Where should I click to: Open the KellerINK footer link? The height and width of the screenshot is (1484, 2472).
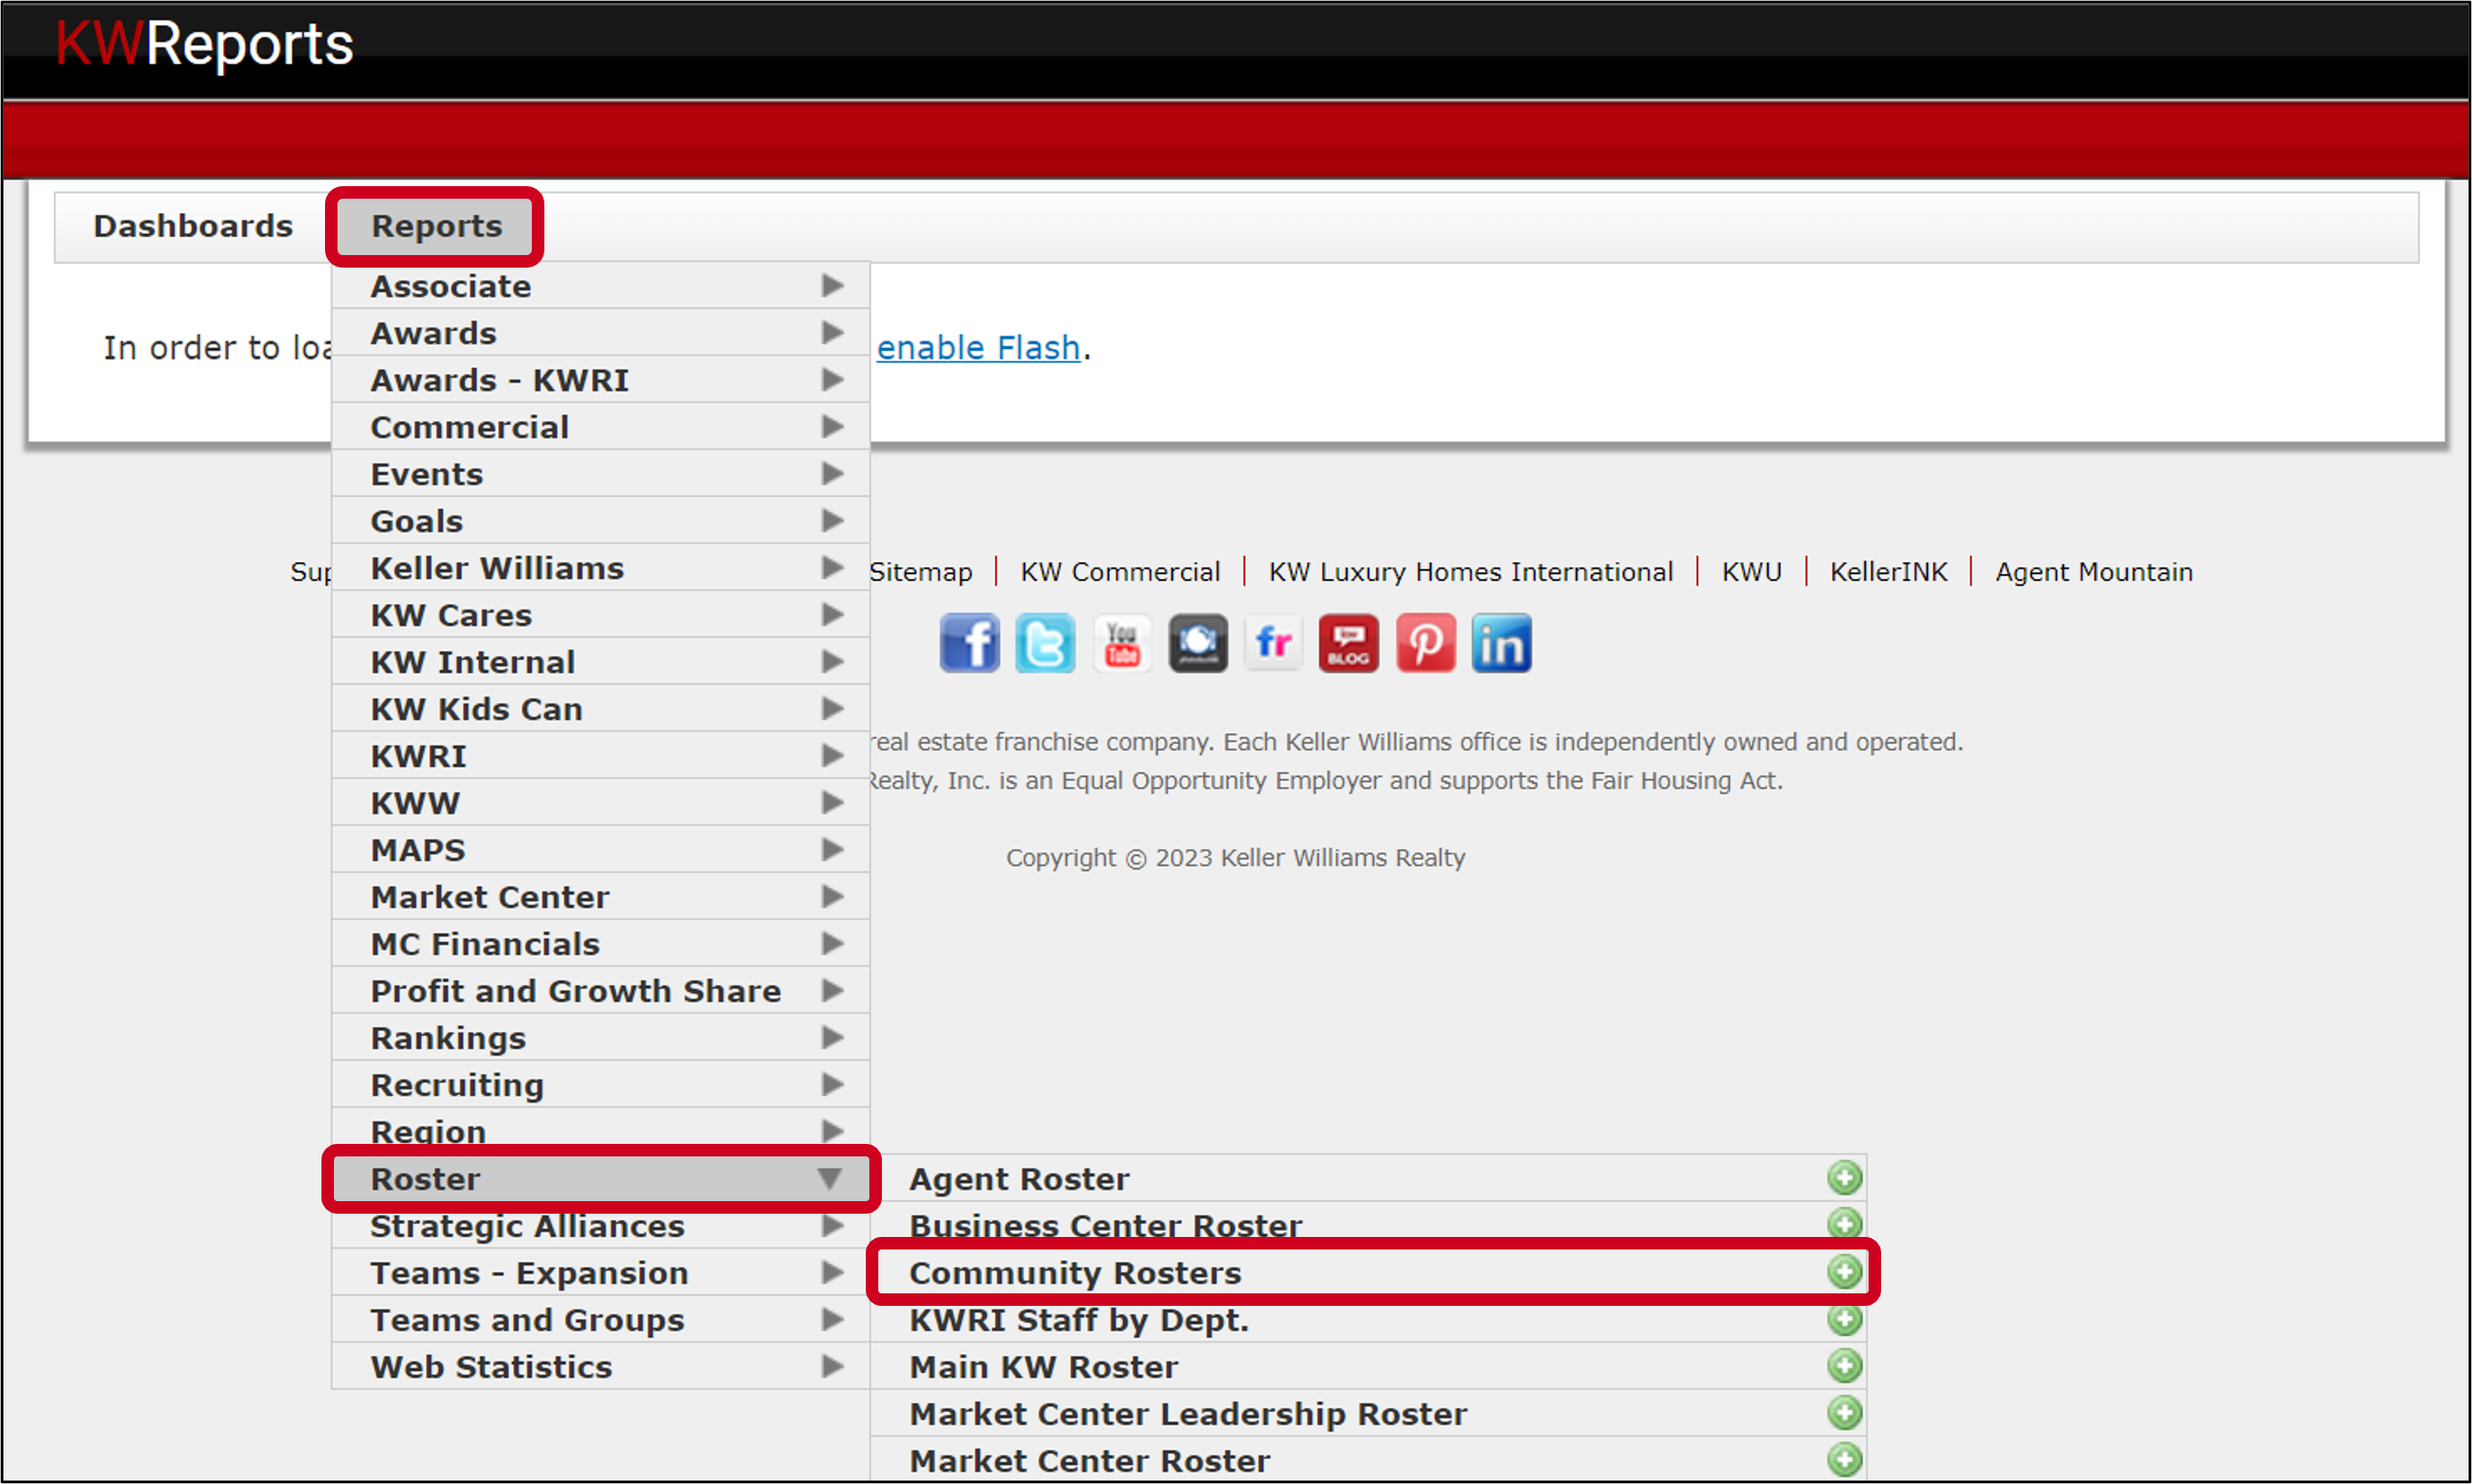(1888, 572)
